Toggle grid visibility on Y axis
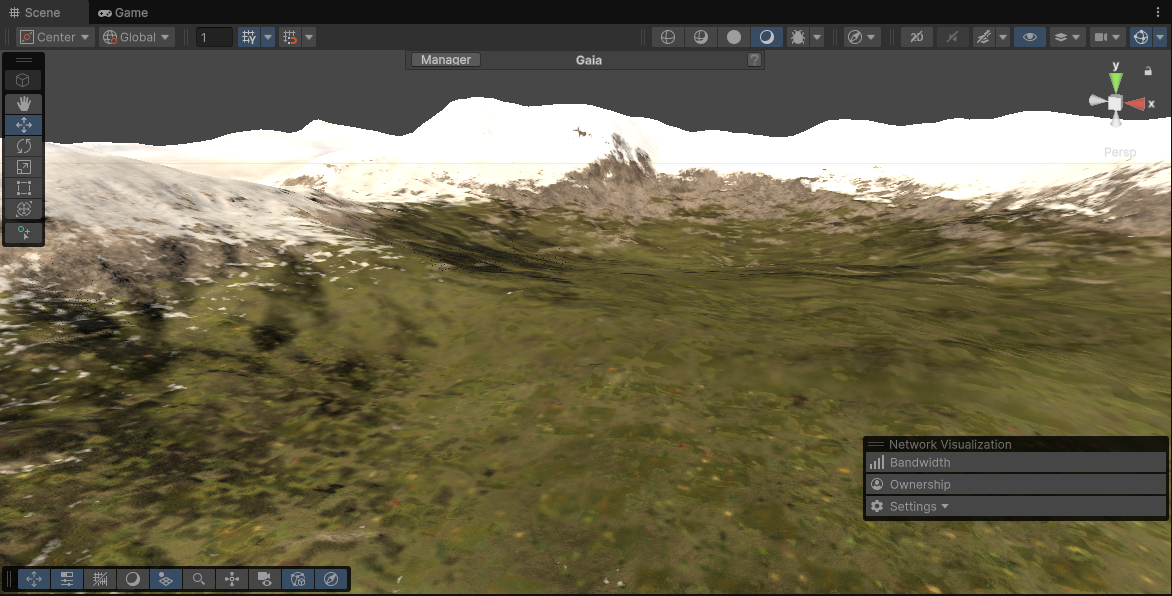The image size is (1172, 596). 248,37
